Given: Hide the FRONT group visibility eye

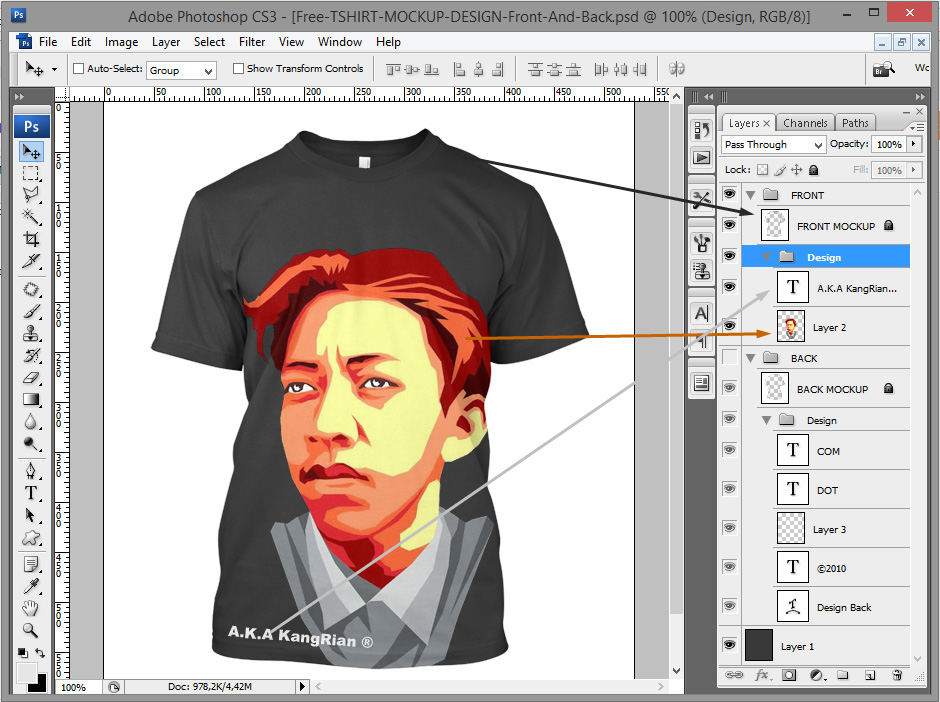Looking at the screenshot, I should click(x=729, y=194).
